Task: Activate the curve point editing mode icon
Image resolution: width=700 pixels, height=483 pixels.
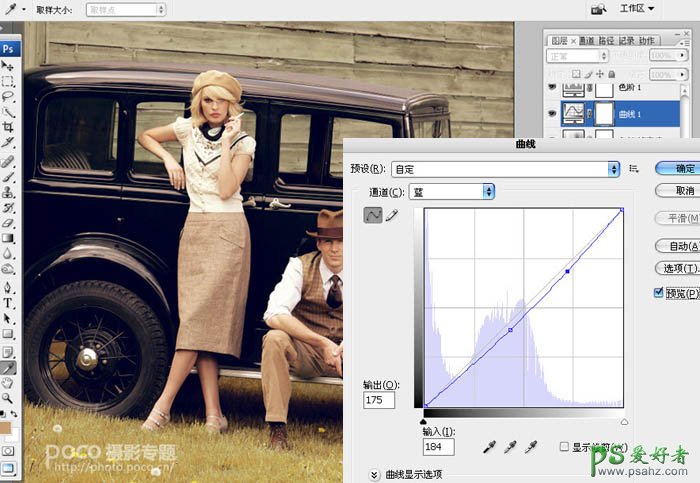Action: pos(372,215)
